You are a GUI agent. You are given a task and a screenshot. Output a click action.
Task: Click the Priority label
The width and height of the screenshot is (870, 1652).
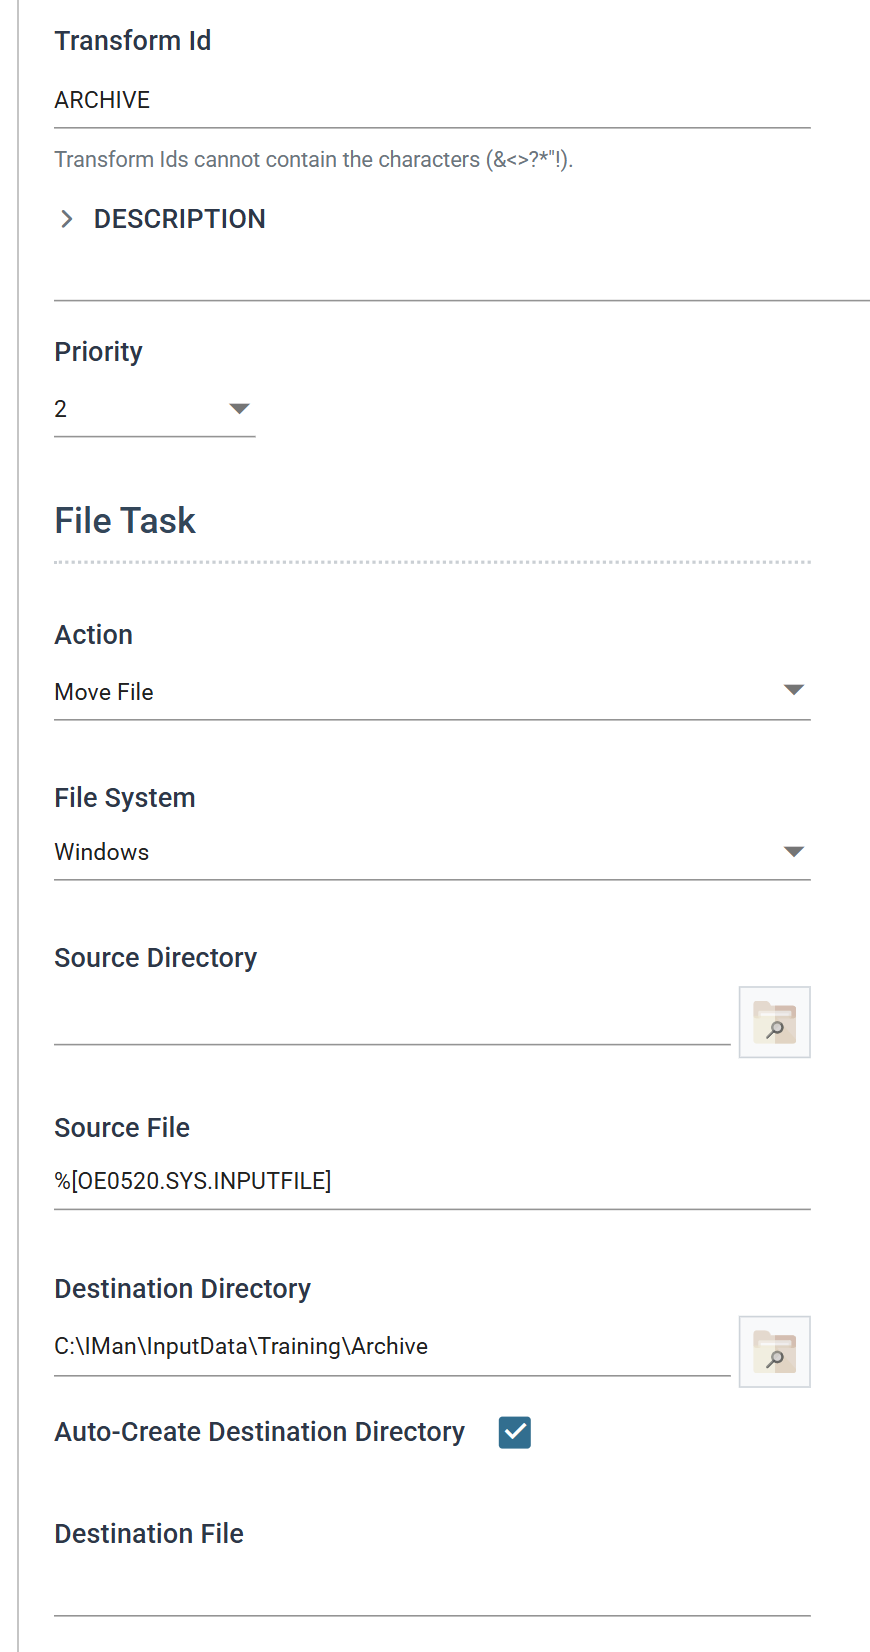pos(98,352)
